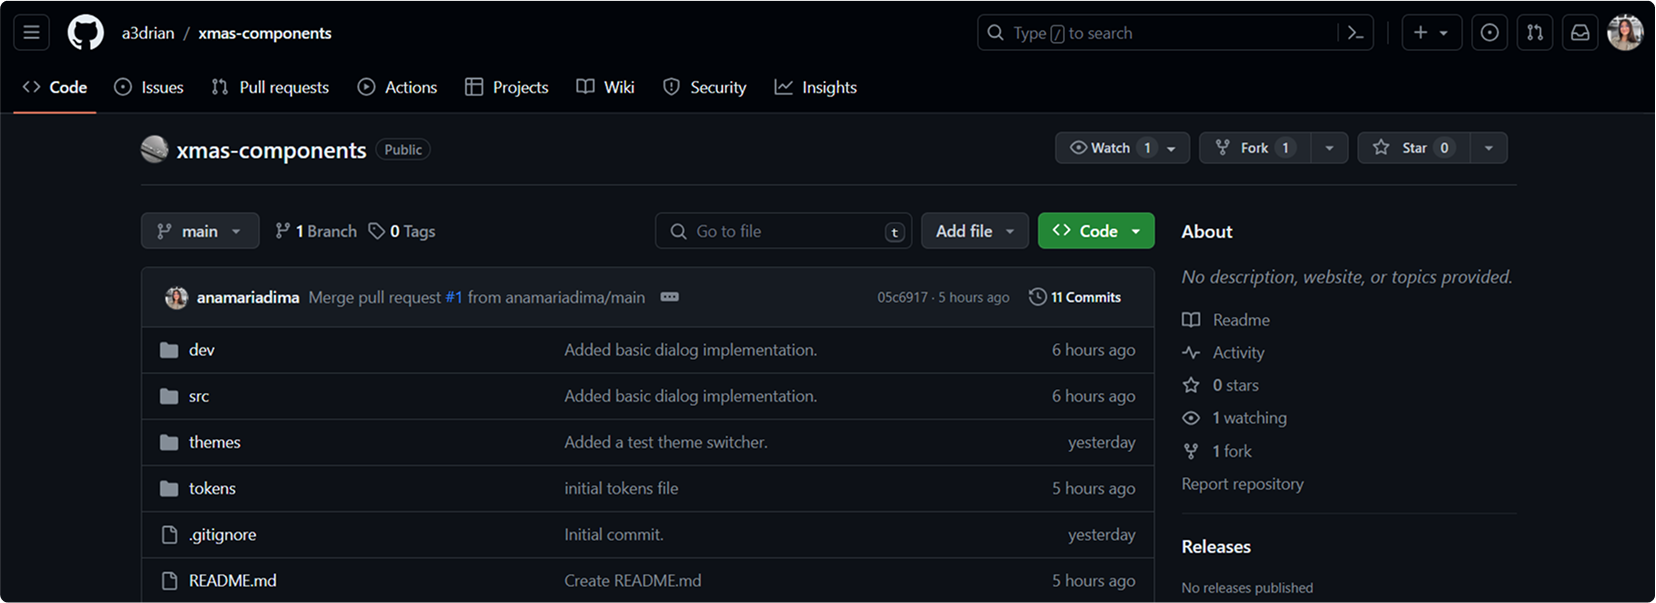Open the main branch selector
Image resolution: width=1656 pixels, height=603 pixels.
pos(200,231)
